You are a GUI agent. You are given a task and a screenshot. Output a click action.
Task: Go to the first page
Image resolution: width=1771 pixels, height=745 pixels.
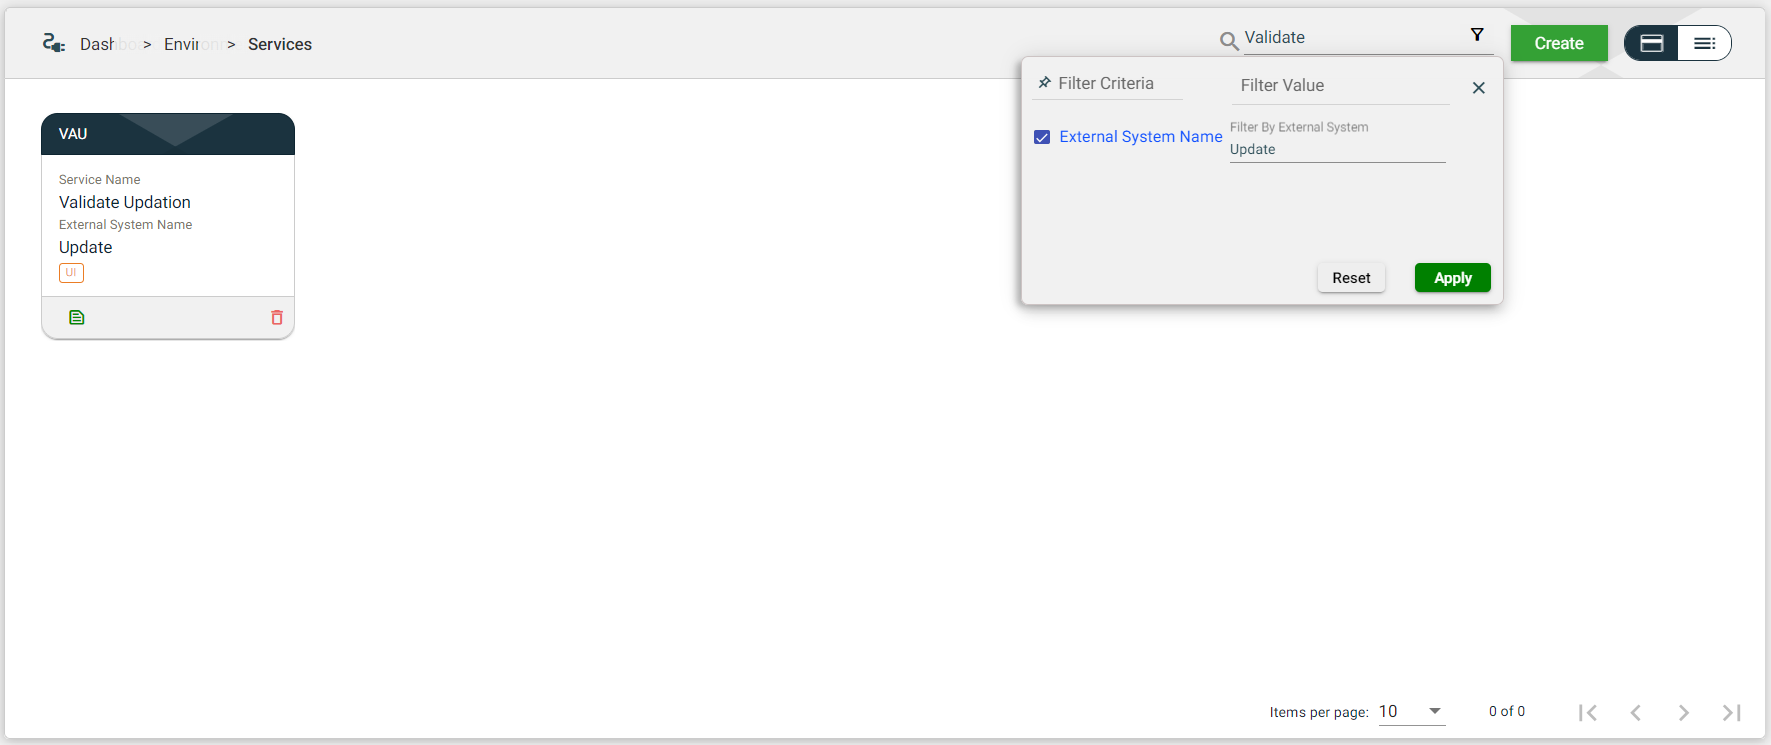click(1587, 712)
